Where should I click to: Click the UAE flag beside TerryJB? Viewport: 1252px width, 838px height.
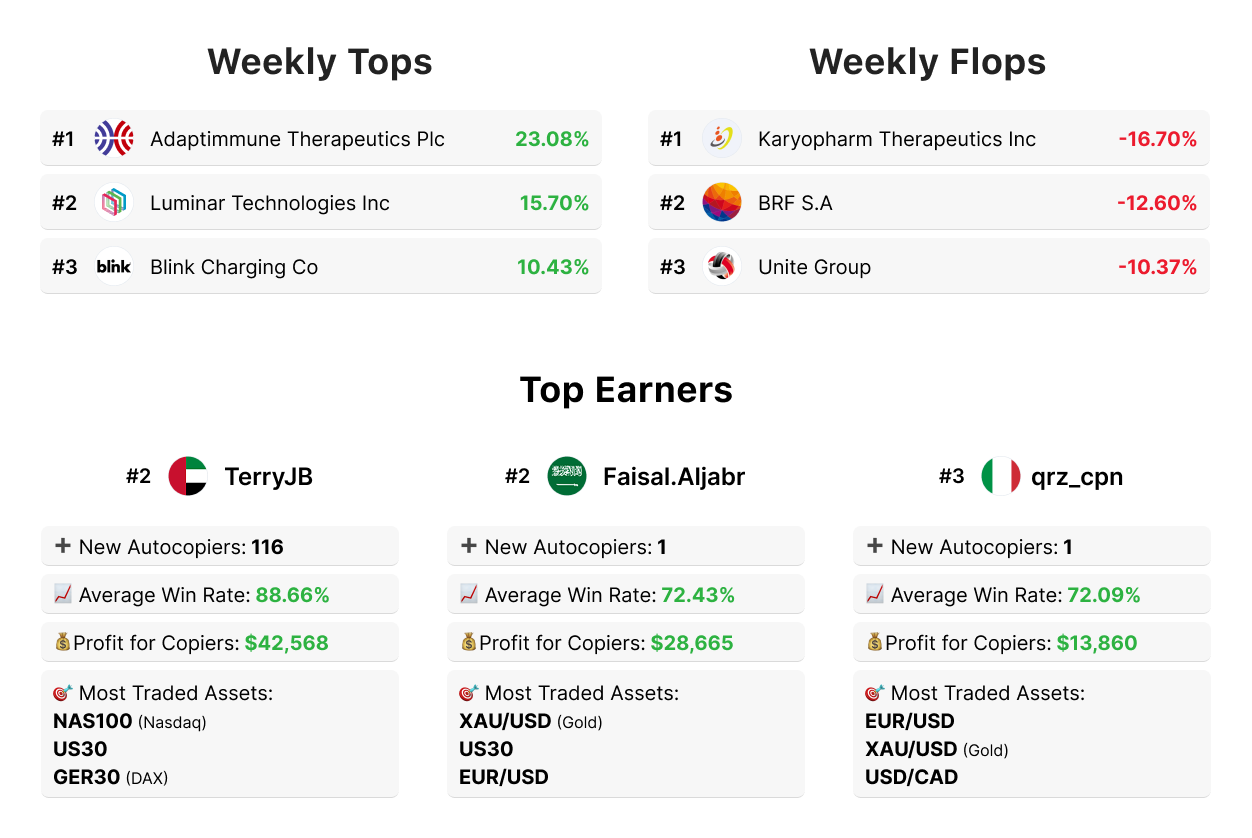pyautogui.click(x=188, y=476)
